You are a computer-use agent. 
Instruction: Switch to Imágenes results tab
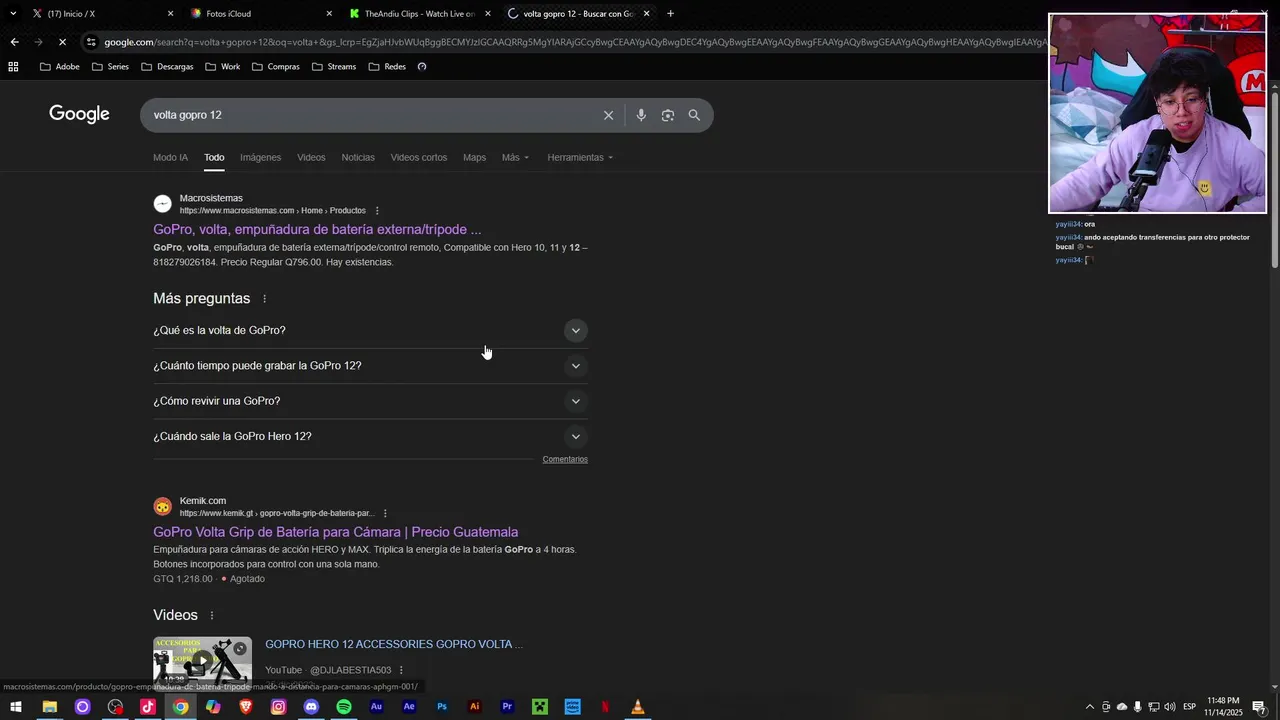[260, 158]
